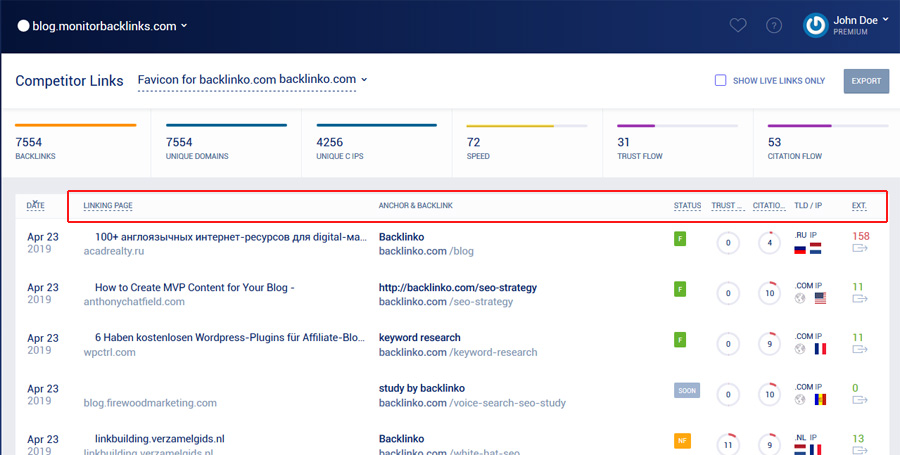This screenshot has width=900, height=455.
Task: Click the green F status icon for acadrealty.ru
Action: [680, 239]
